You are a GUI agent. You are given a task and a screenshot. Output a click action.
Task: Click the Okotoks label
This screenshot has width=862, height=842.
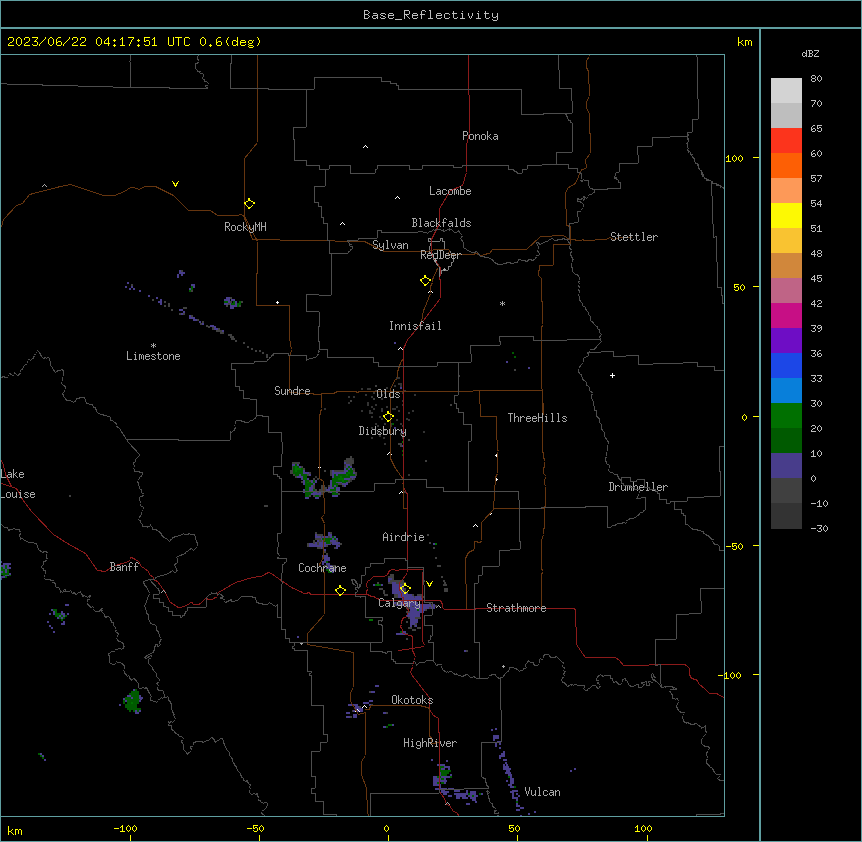pyautogui.click(x=412, y=700)
